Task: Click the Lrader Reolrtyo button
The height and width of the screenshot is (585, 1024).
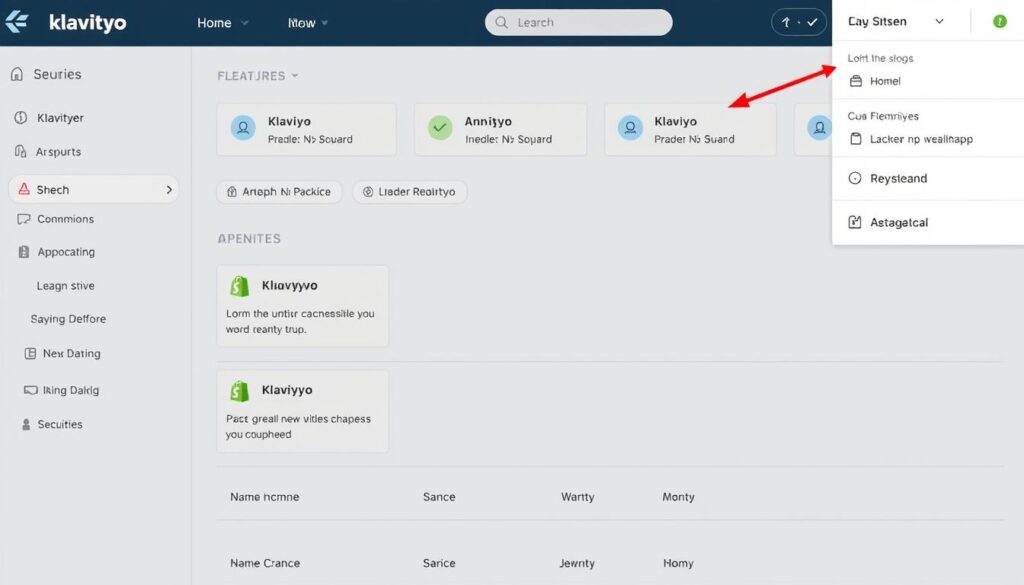Action: tap(409, 191)
